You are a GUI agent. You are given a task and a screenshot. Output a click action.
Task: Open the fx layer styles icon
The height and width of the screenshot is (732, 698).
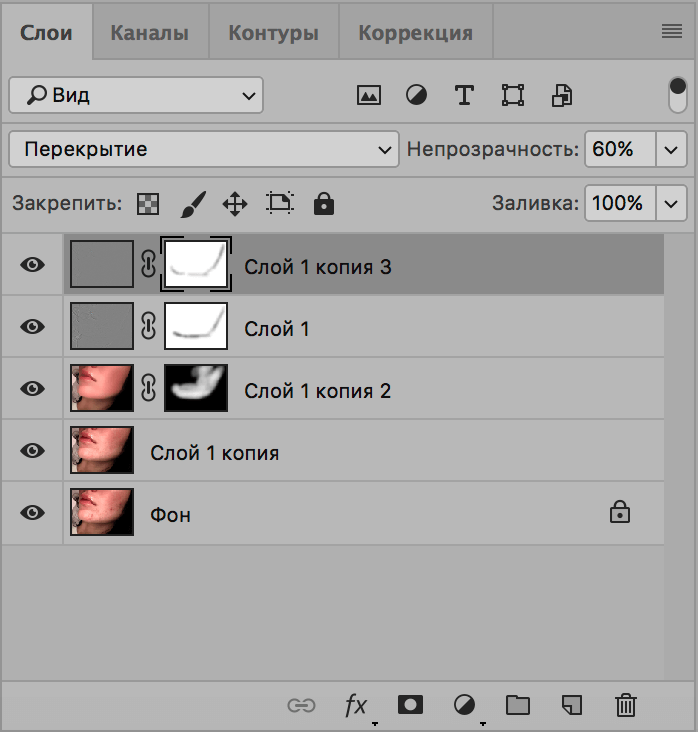point(356,705)
